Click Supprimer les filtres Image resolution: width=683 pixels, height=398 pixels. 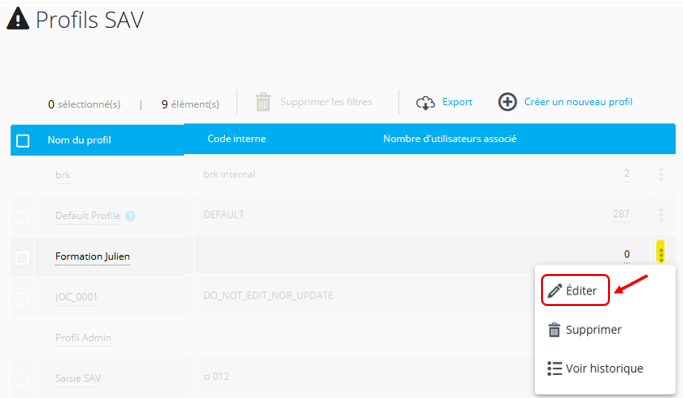tap(326, 101)
